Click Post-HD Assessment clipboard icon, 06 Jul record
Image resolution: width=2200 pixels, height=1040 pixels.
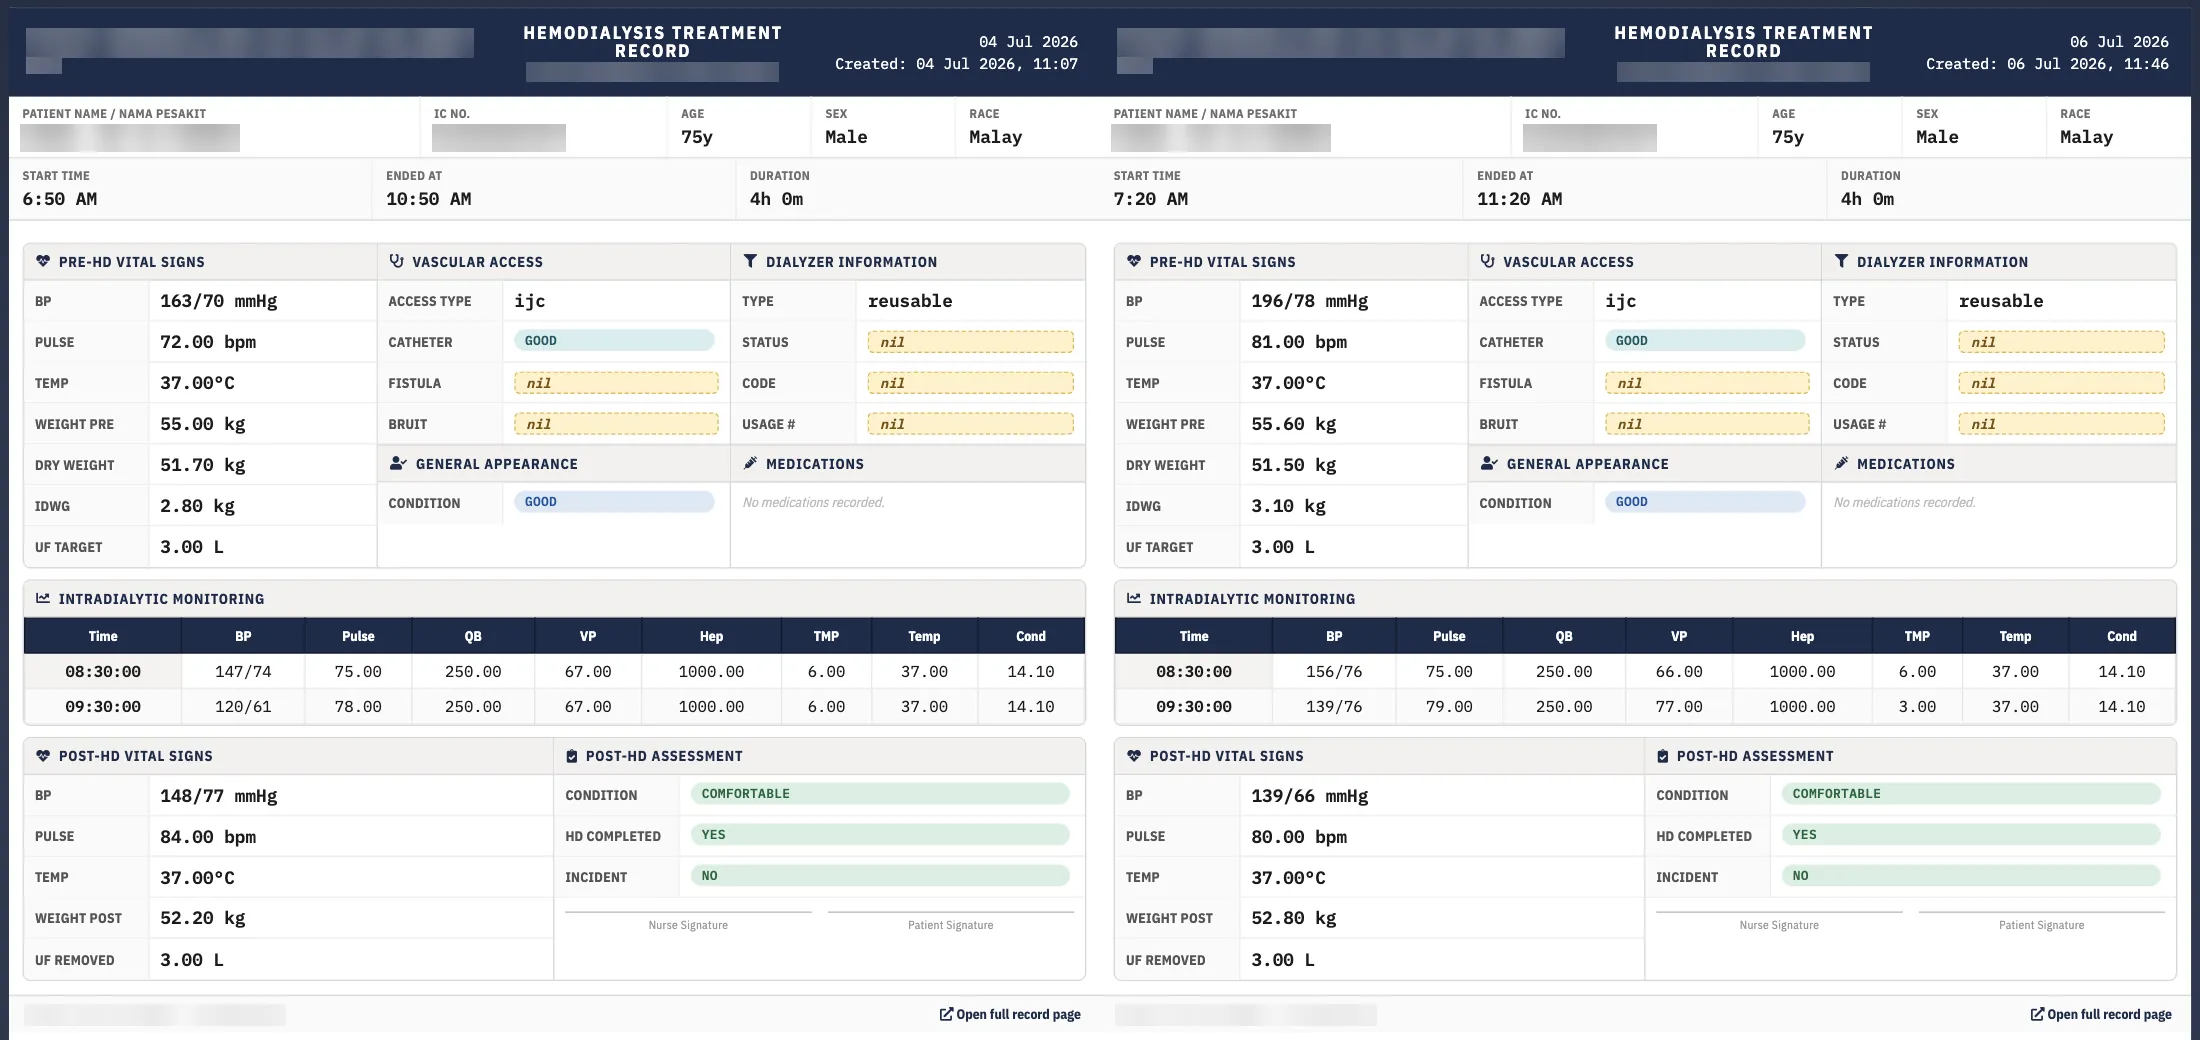(x=1663, y=756)
